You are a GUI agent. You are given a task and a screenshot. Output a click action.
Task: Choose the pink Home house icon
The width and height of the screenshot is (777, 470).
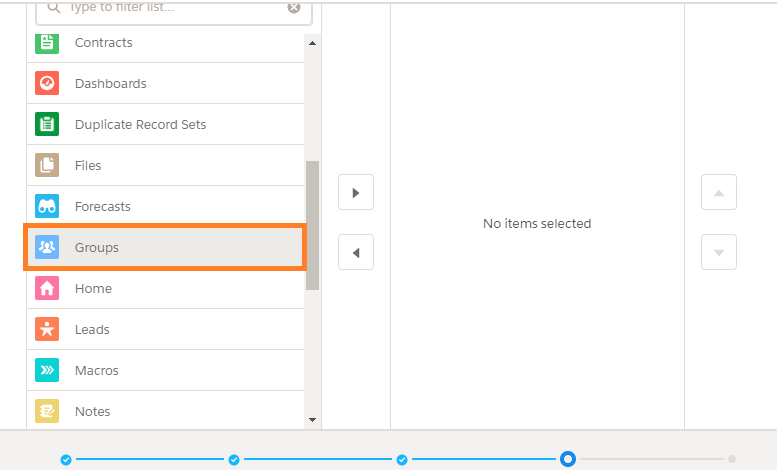tap(47, 288)
